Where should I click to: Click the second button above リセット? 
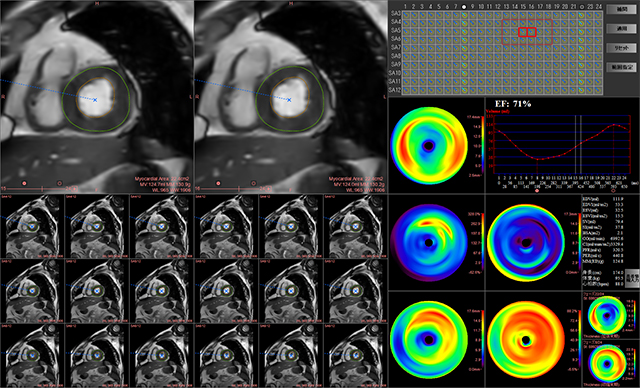point(621,29)
